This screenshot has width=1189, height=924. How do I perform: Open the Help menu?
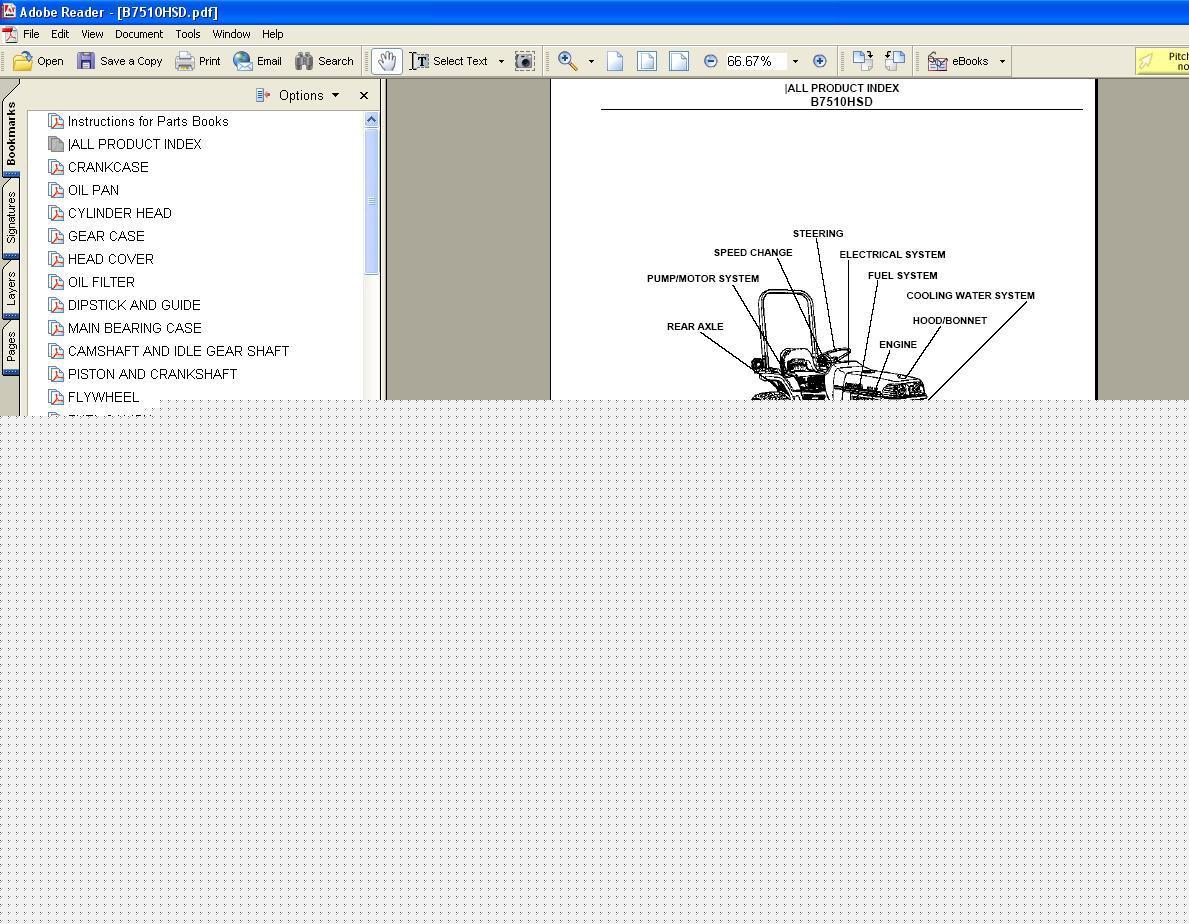tap(272, 34)
